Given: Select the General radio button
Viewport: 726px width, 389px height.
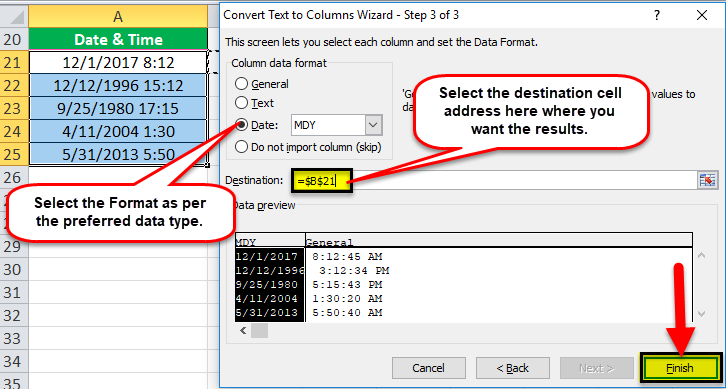Looking at the screenshot, I should pyautogui.click(x=241, y=84).
